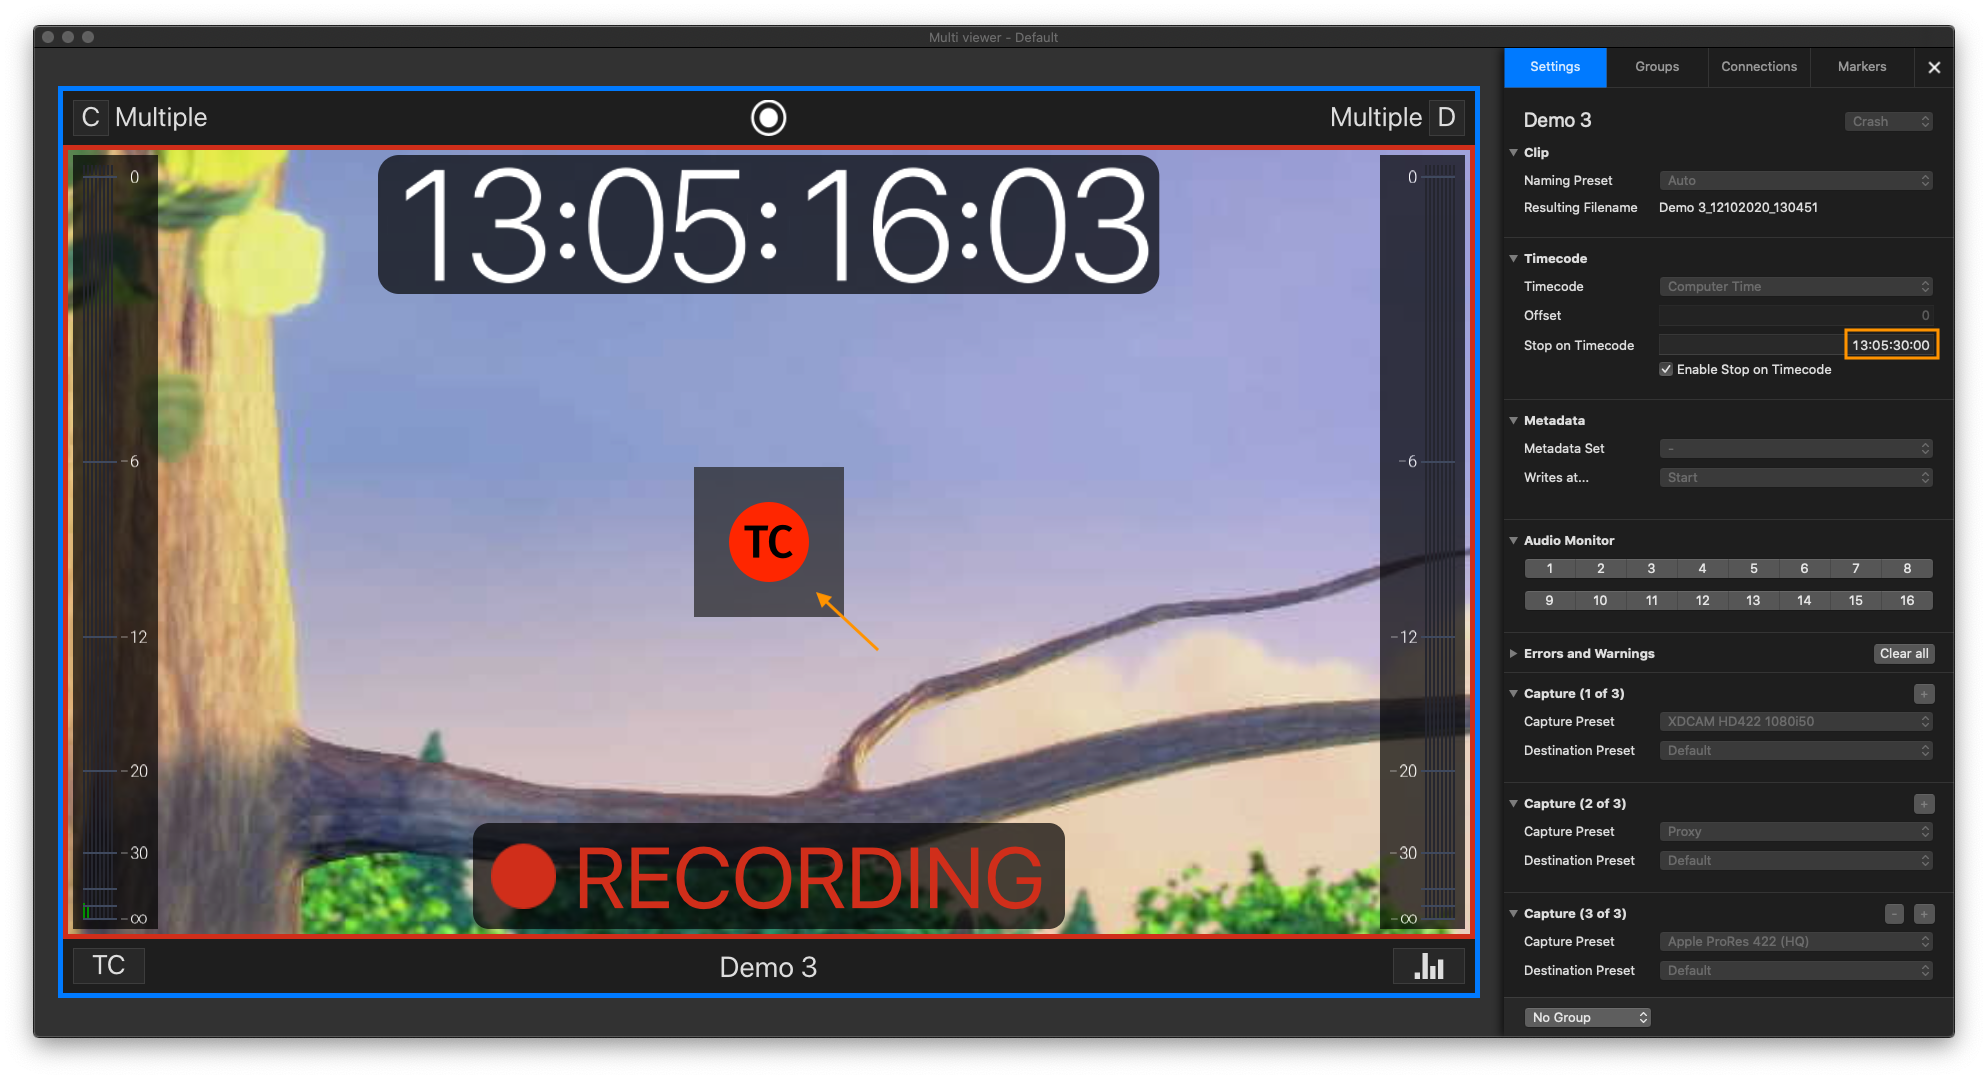
Task: Collapse the Capture (3 of 3) section
Action: click(1513, 914)
